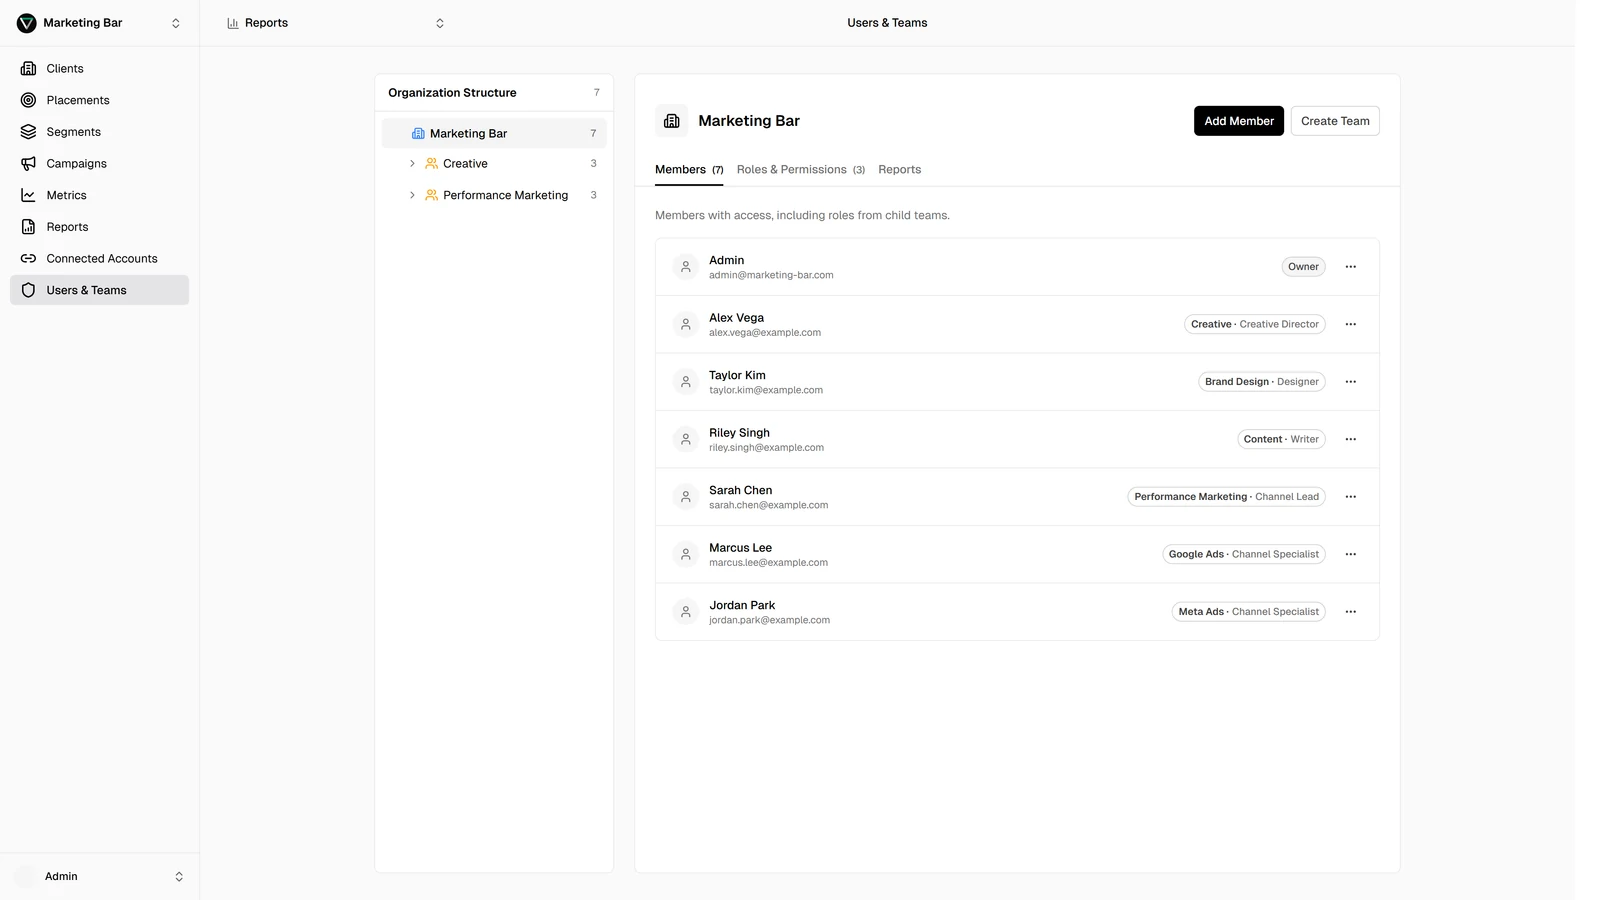Go to Connected Accounts in sidebar
The width and height of the screenshot is (1600, 900).
pos(99,258)
